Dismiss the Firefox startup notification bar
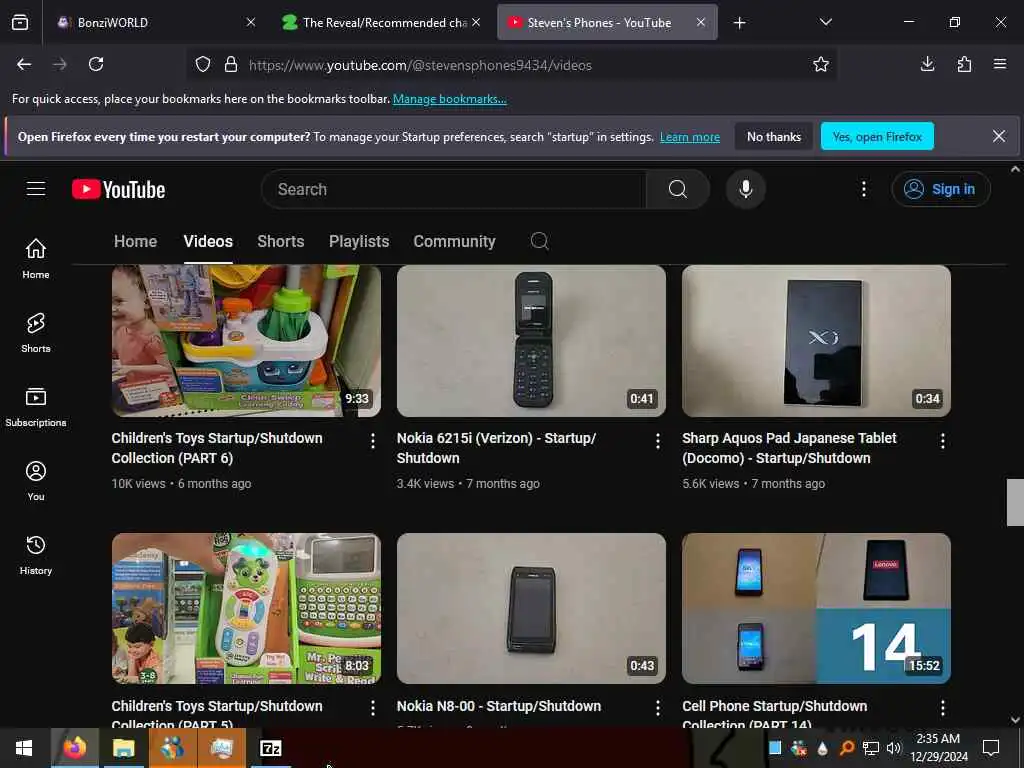The image size is (1024, 768). tap(999, 136)
